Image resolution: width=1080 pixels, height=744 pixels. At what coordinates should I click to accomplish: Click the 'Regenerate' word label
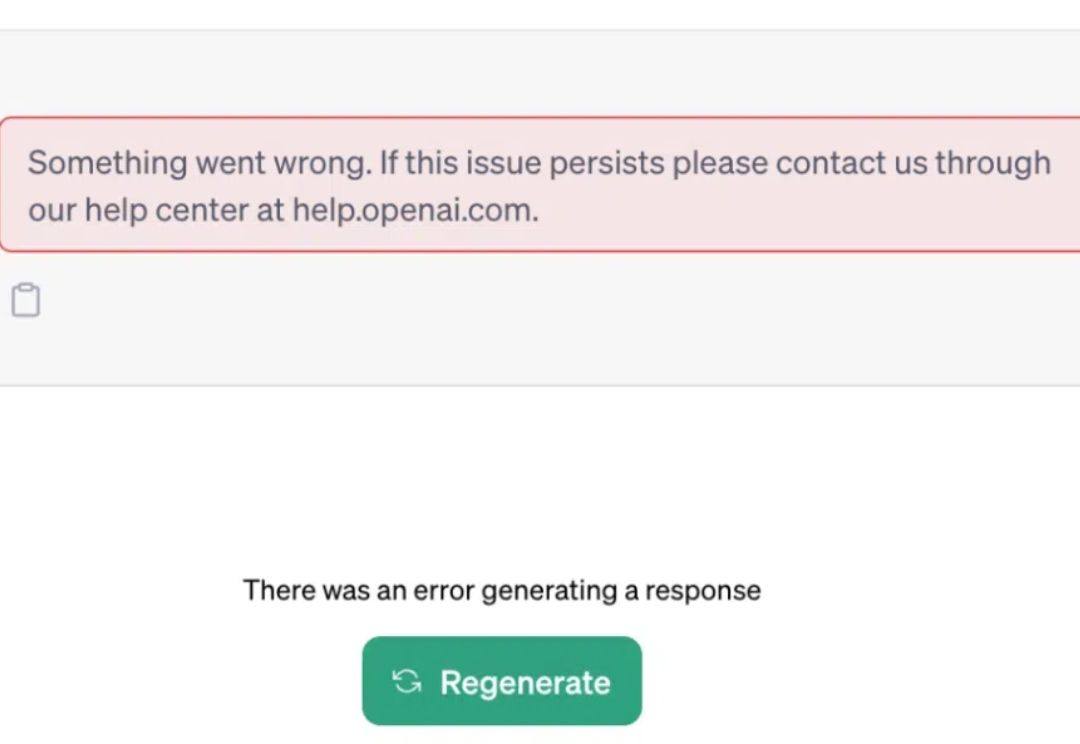pos(525,683)
